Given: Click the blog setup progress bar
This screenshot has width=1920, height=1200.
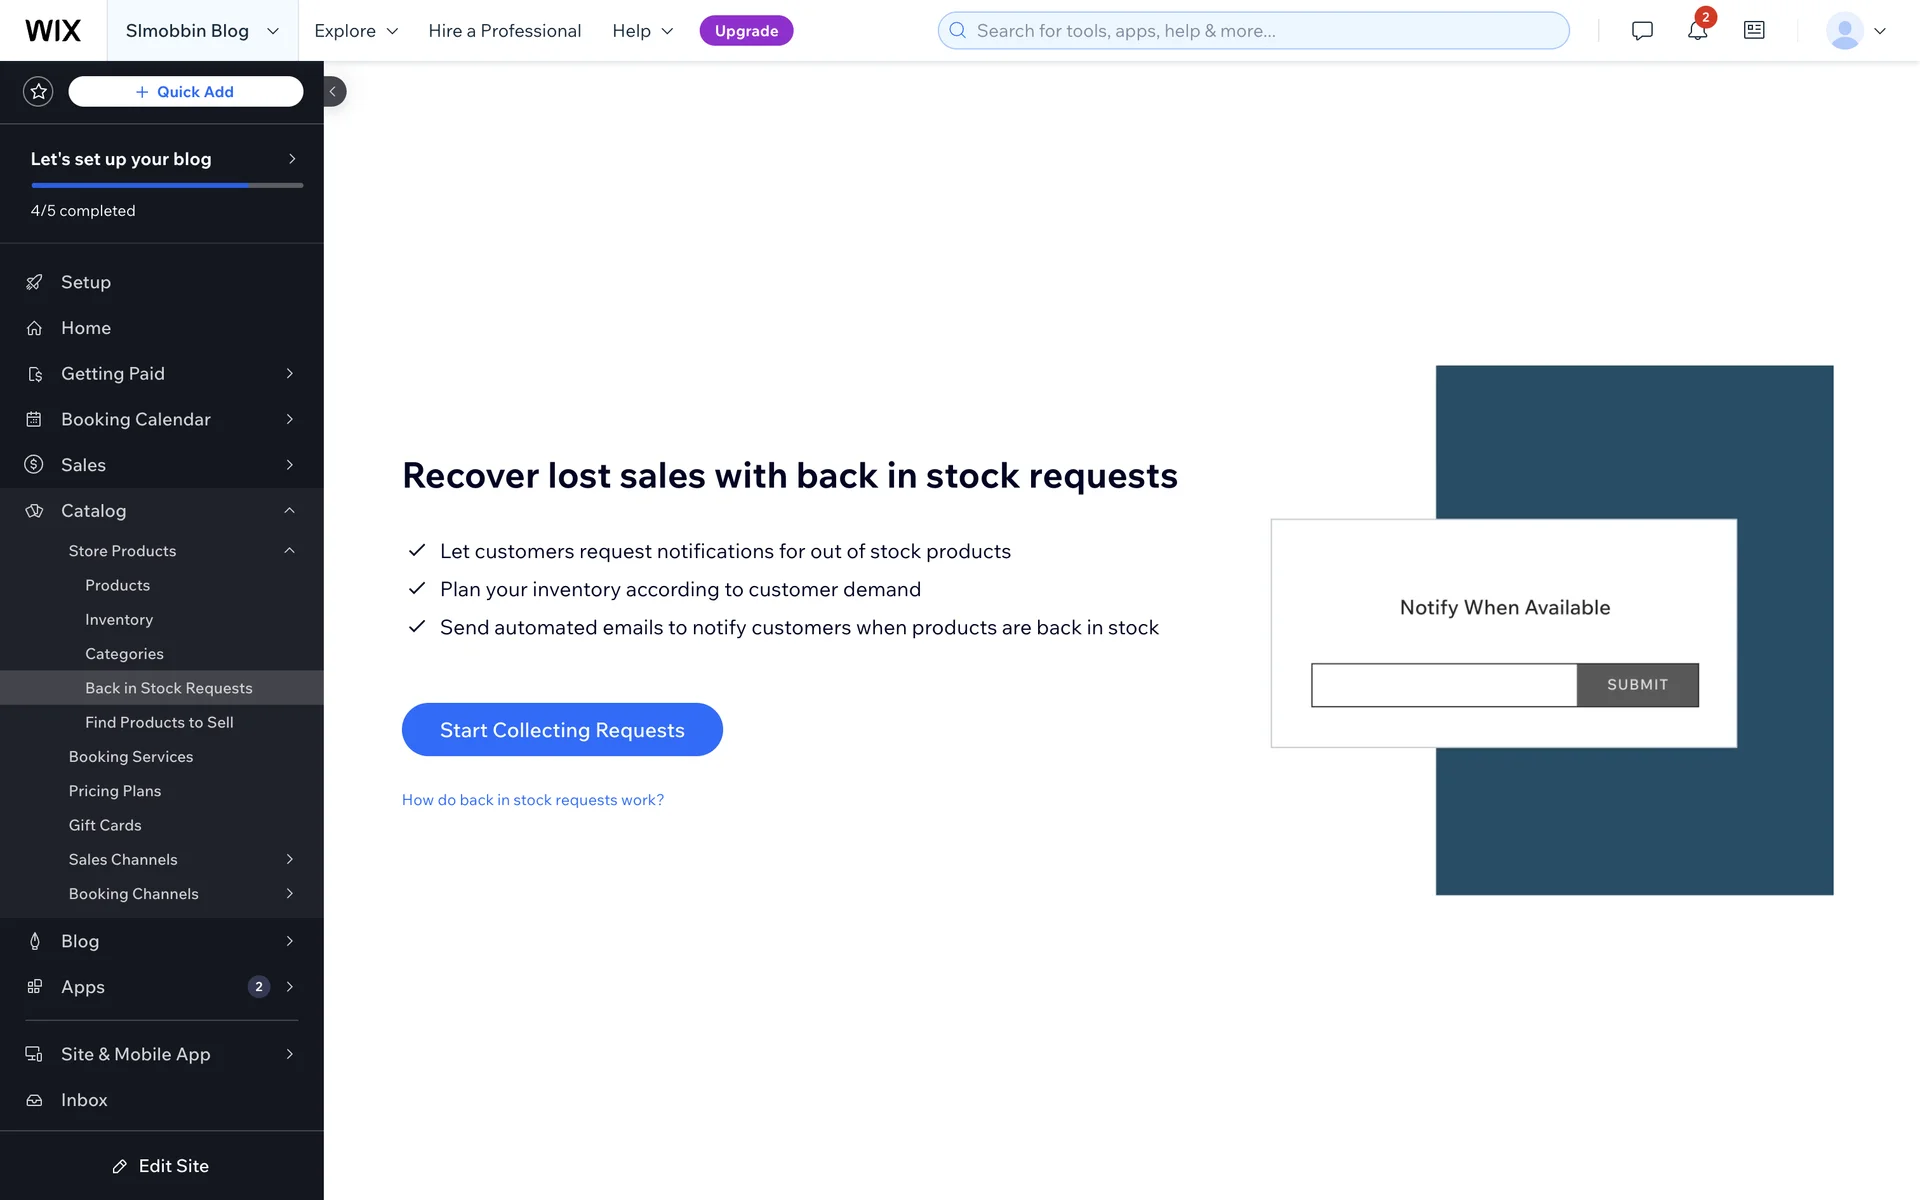Looking at the screenshot, I should [x=167, y=185].
